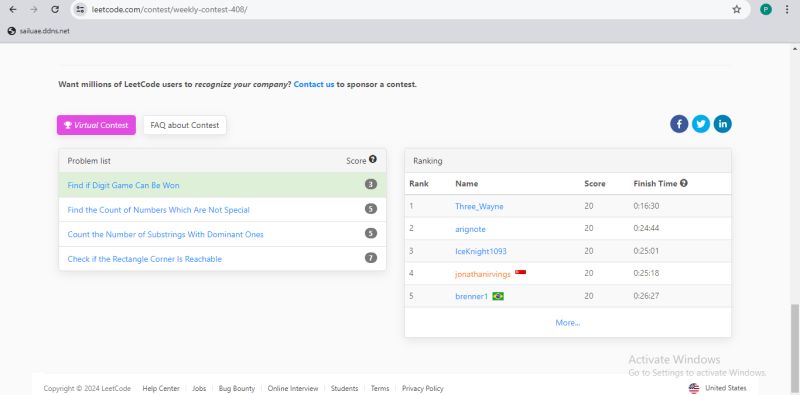
Task: Open FAQ about Contest
Action: [x=185, y=125]
